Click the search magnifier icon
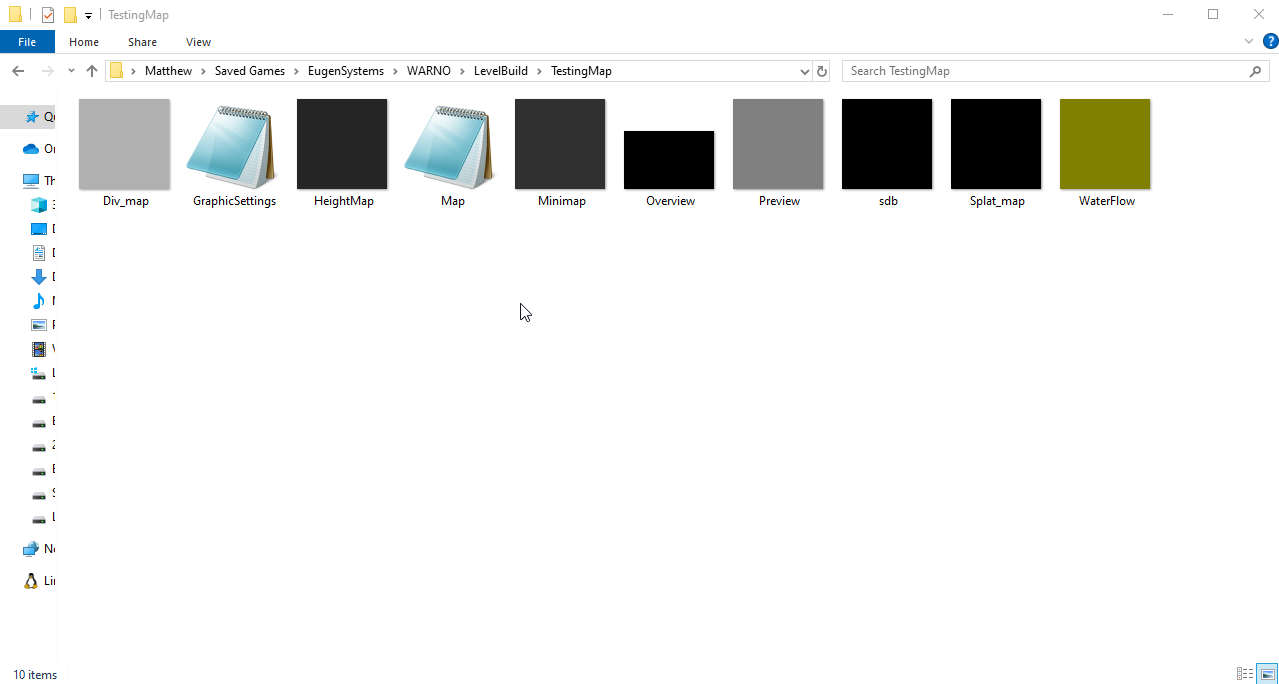The height and width of the screenshot is (684, 1279). click(x=1256, y=71)
